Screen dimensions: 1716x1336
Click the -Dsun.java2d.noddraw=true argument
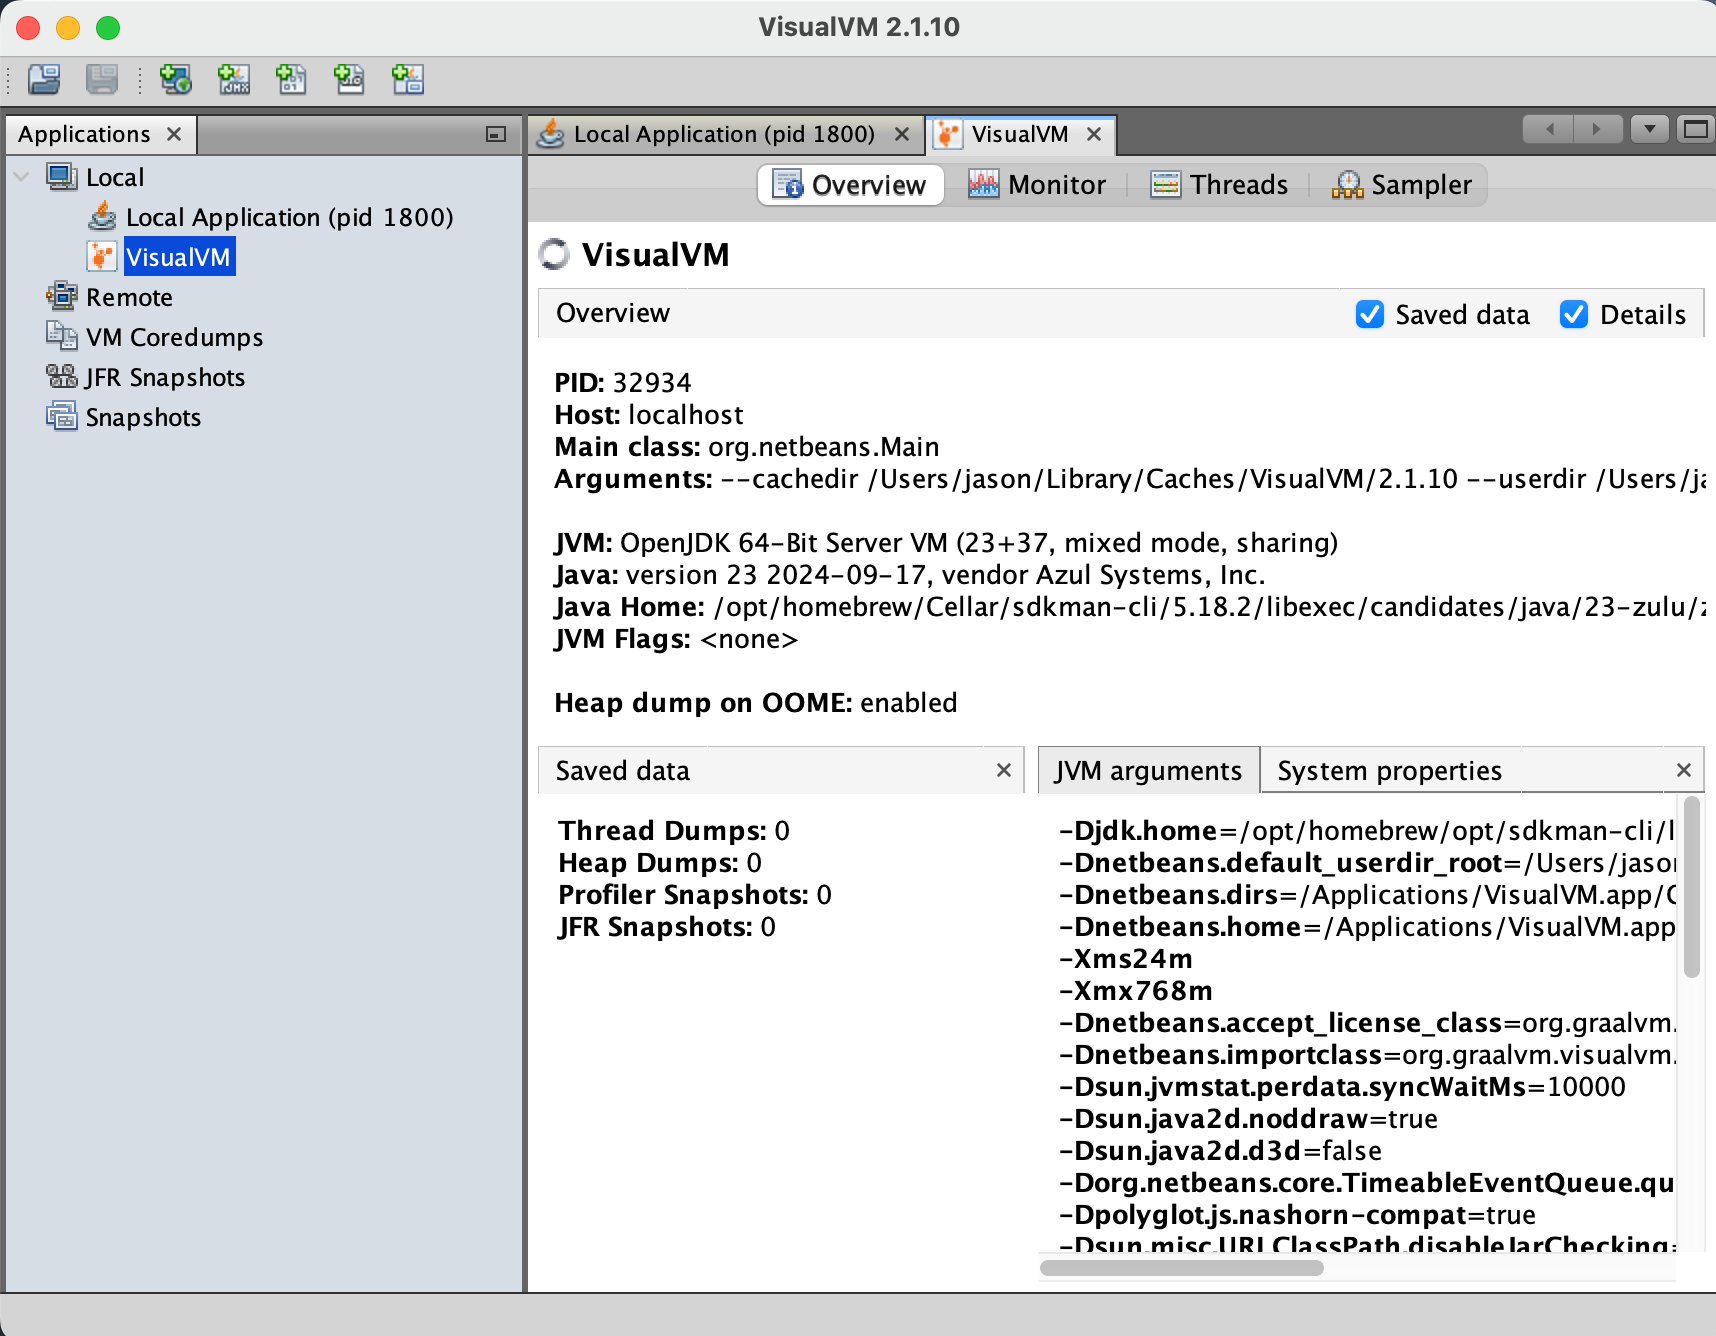coord(1248,1119)
